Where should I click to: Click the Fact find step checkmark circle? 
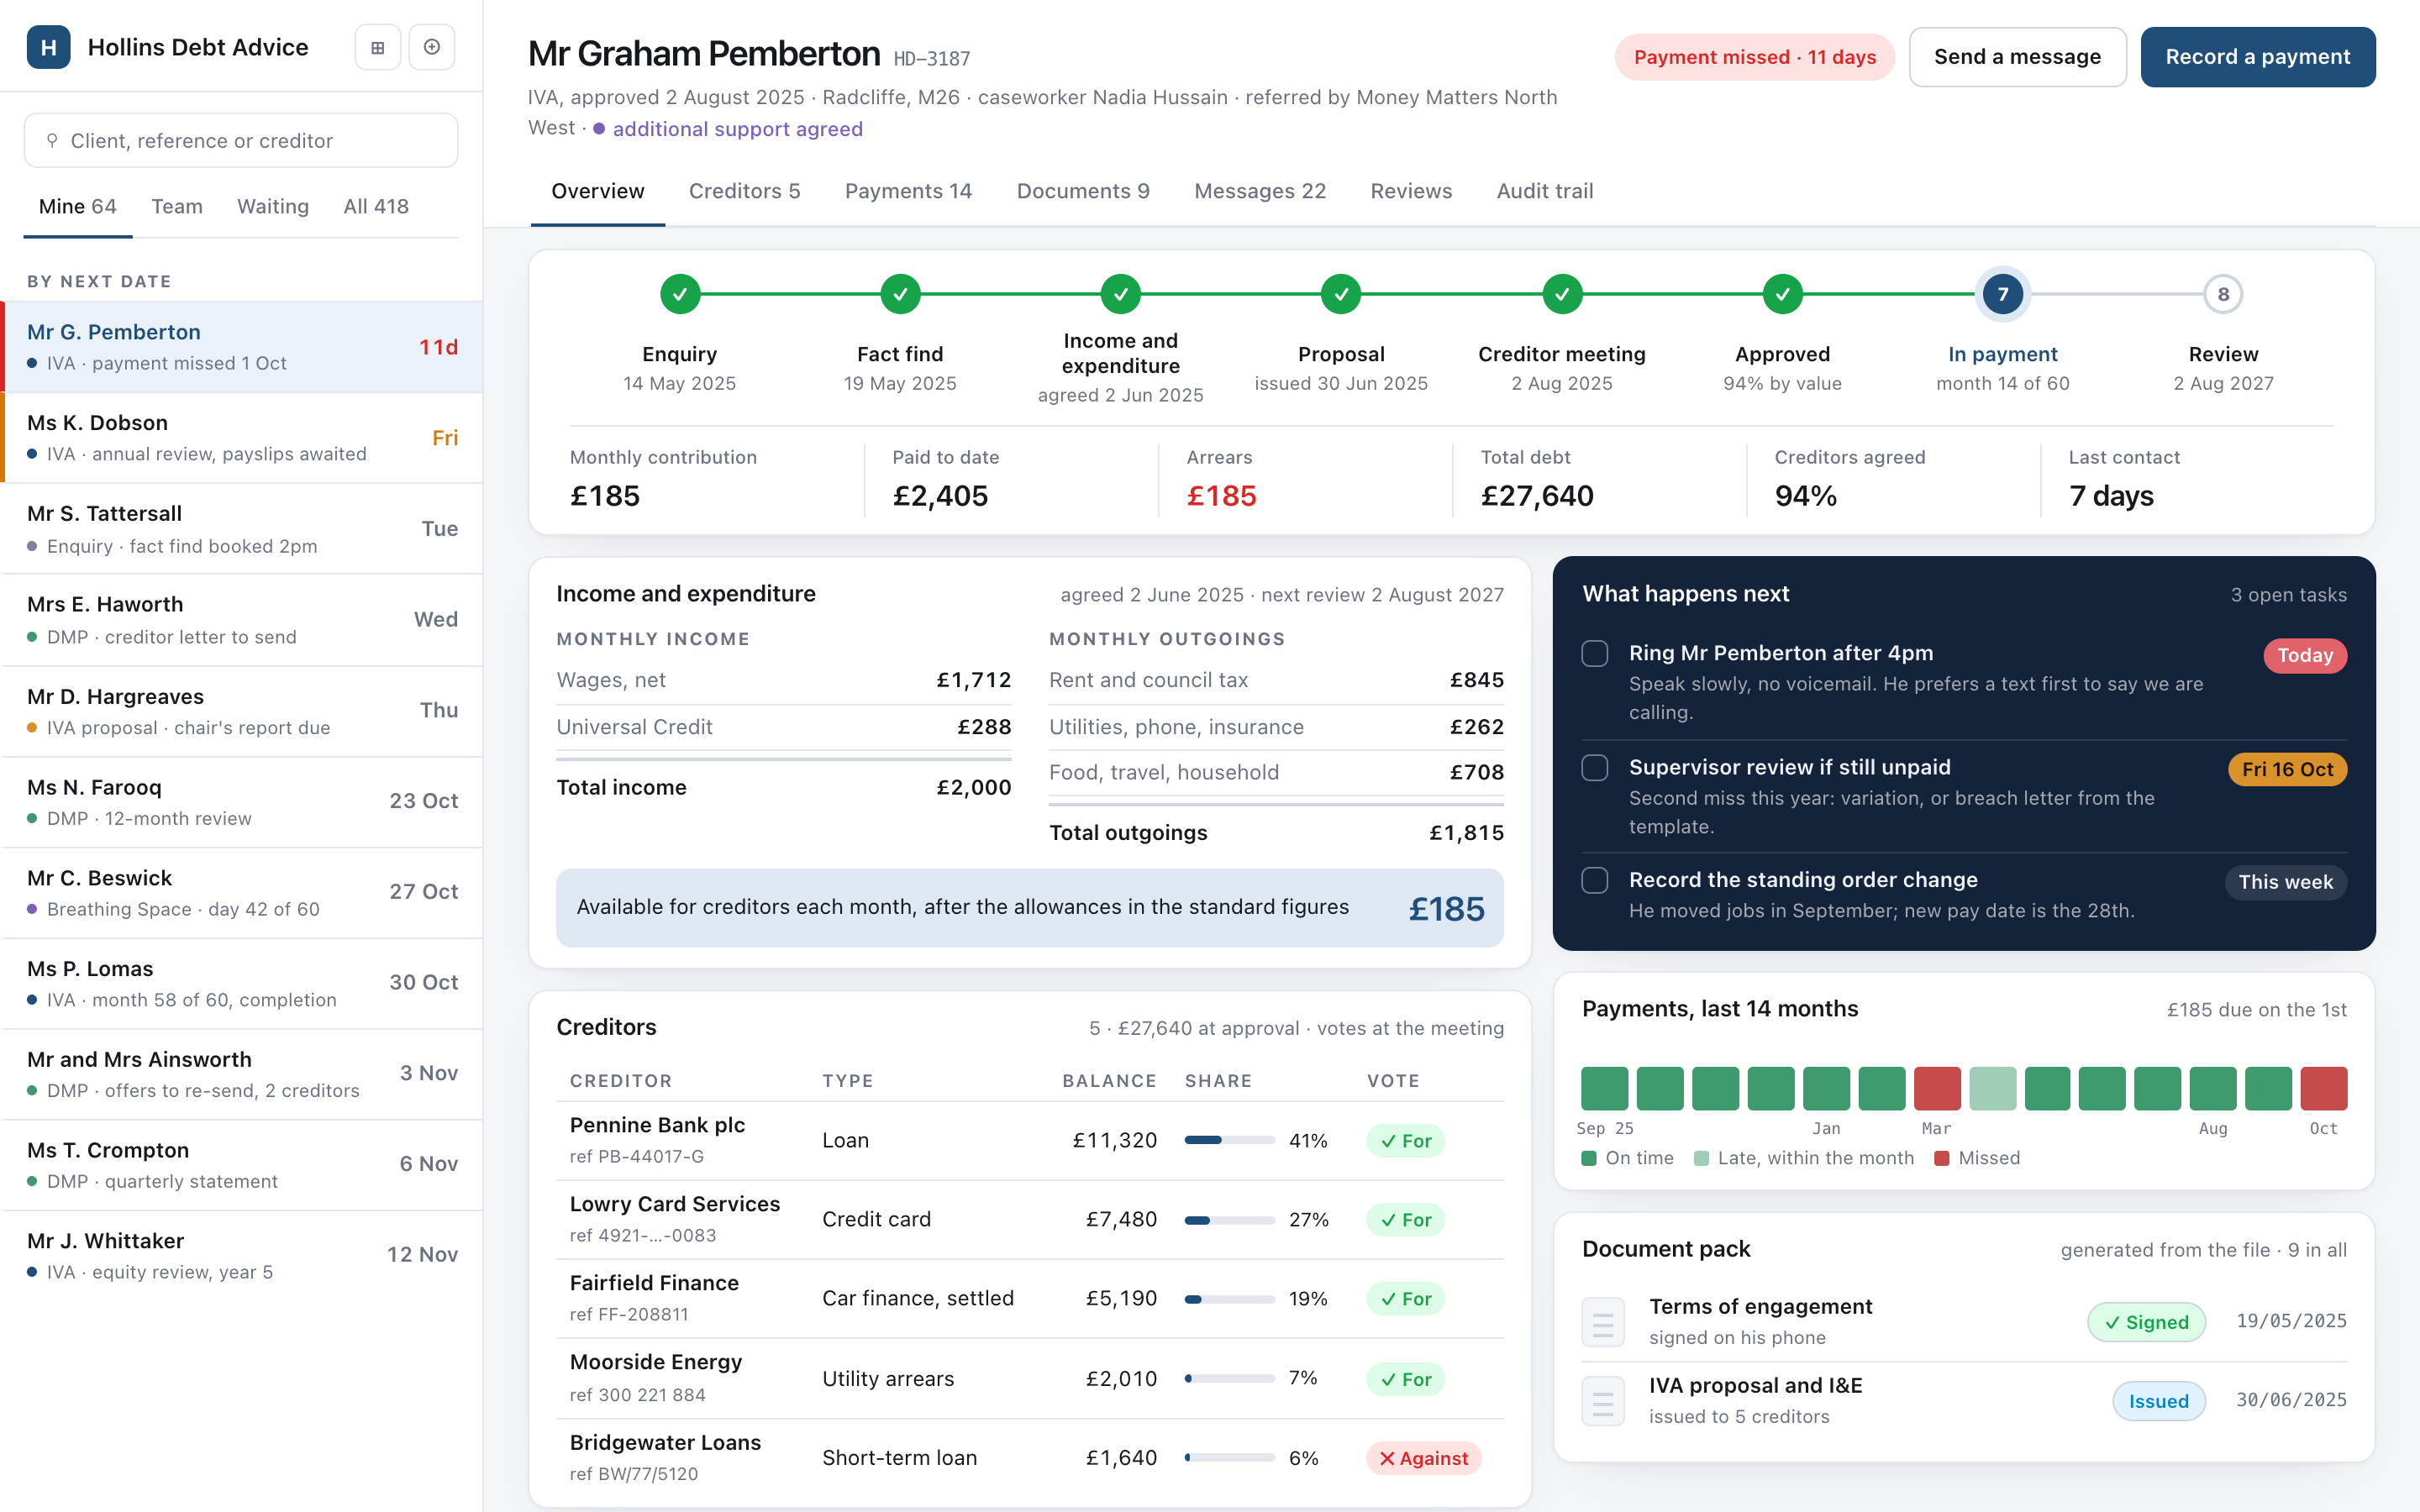(900, 294)
